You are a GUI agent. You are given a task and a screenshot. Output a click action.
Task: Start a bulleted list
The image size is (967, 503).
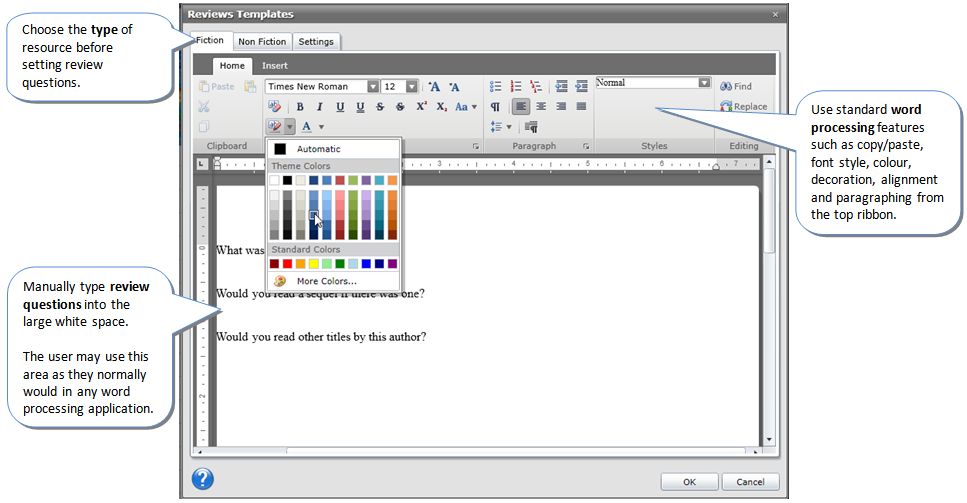click(x=496, y=87)
